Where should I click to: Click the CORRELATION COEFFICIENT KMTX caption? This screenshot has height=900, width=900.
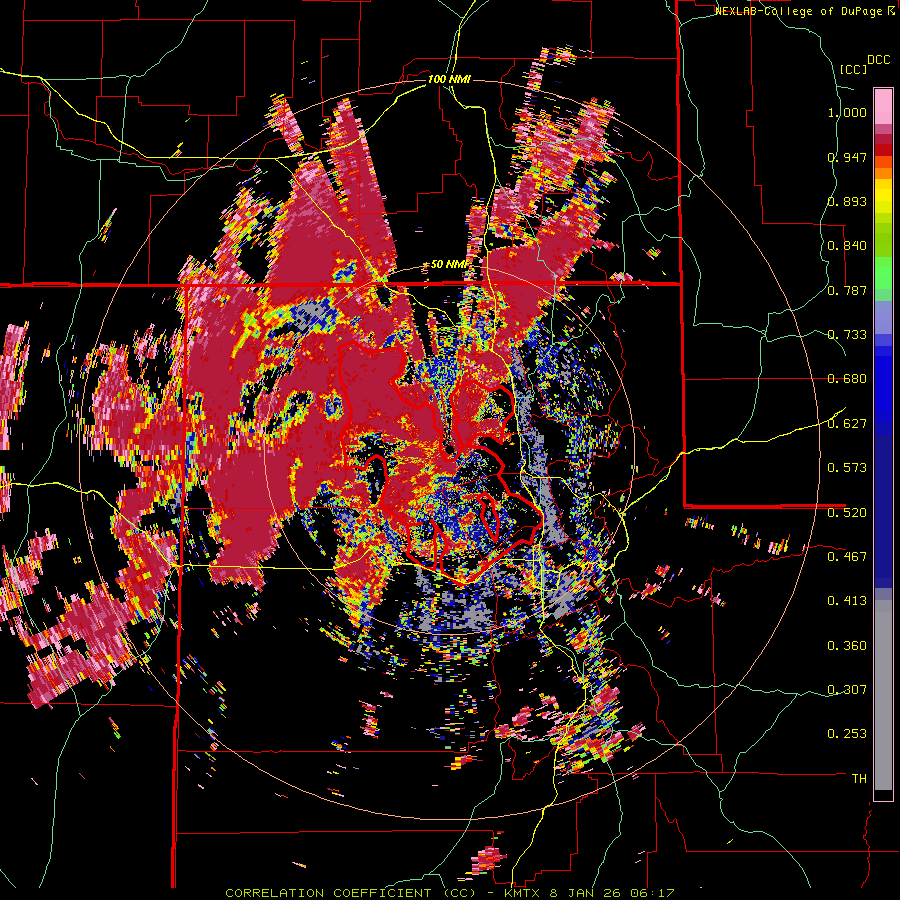(450, 893)
